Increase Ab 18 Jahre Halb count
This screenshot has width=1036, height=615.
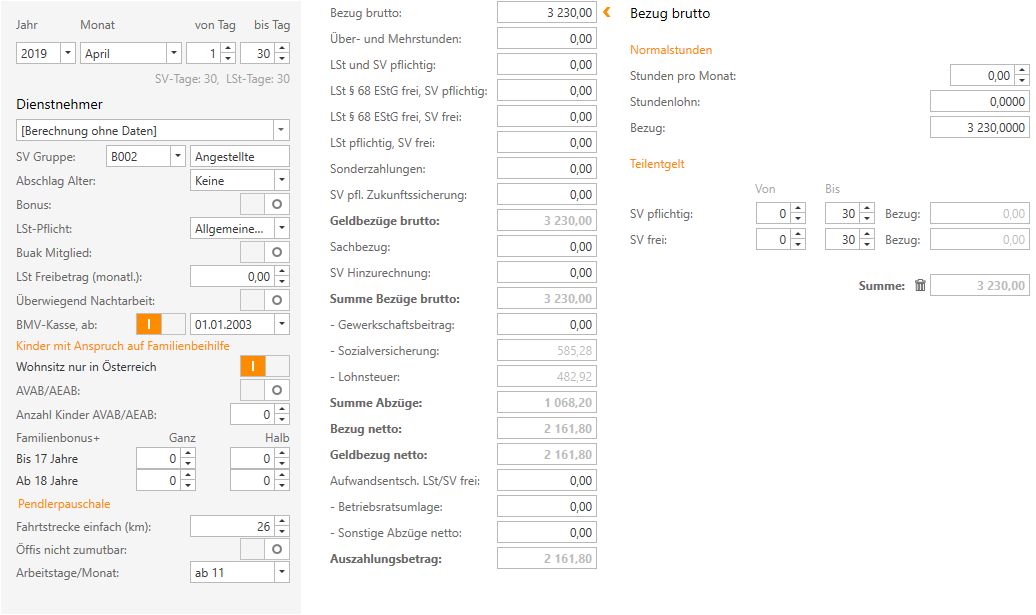(x=282, y=476)
